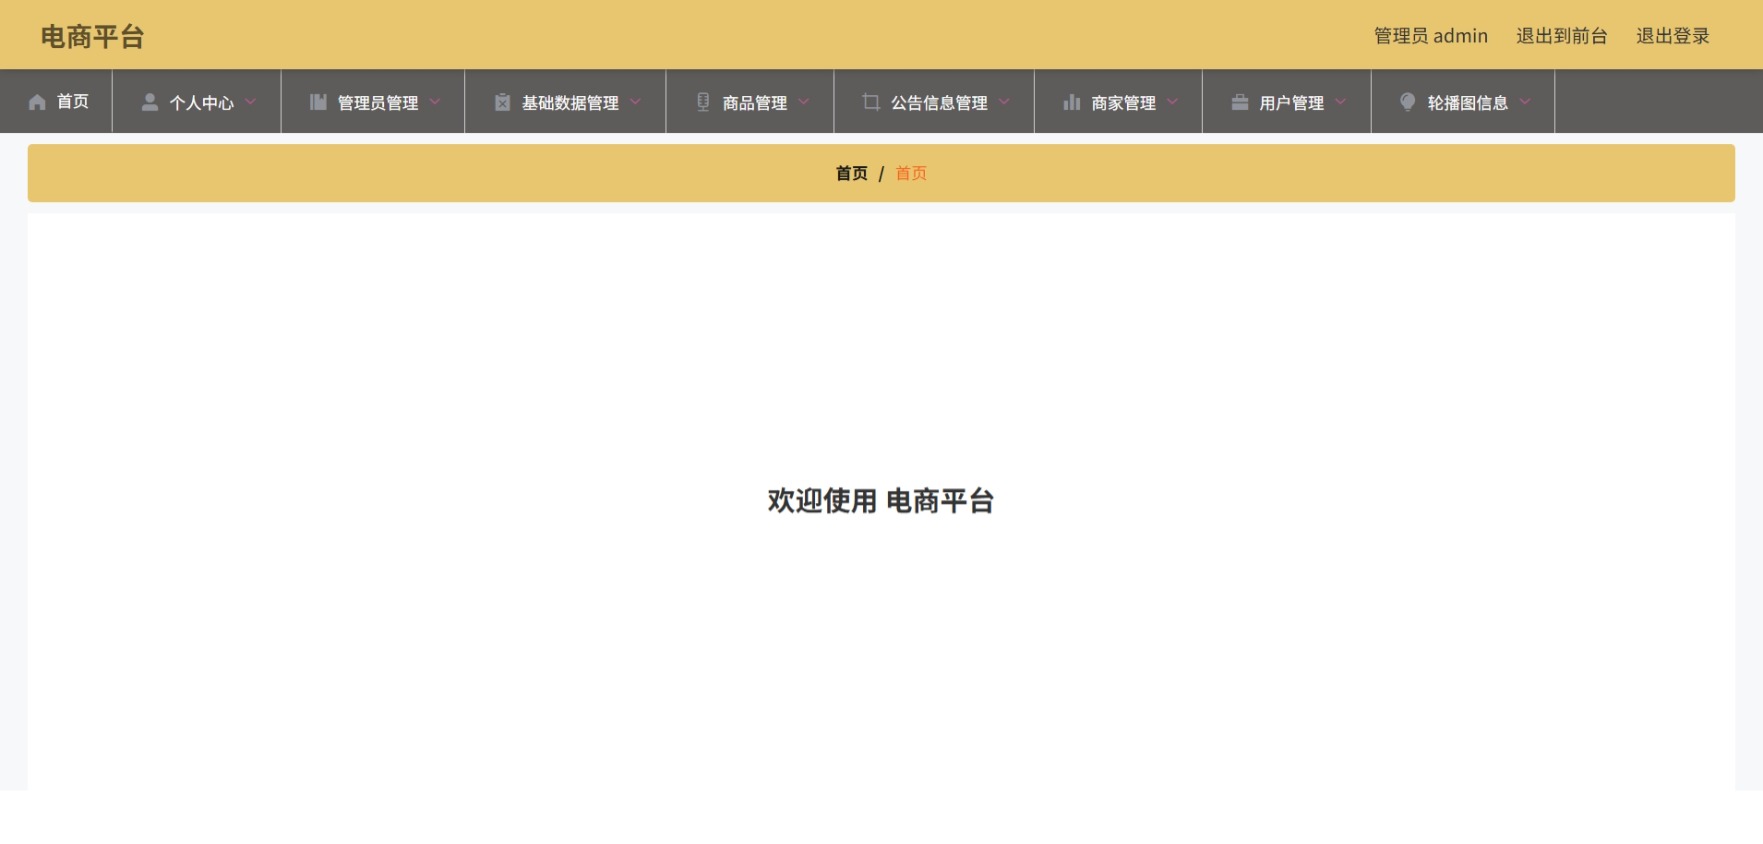
Task: Expand the 管理员管理 dropdown arrow
Action: pos(435,102)
